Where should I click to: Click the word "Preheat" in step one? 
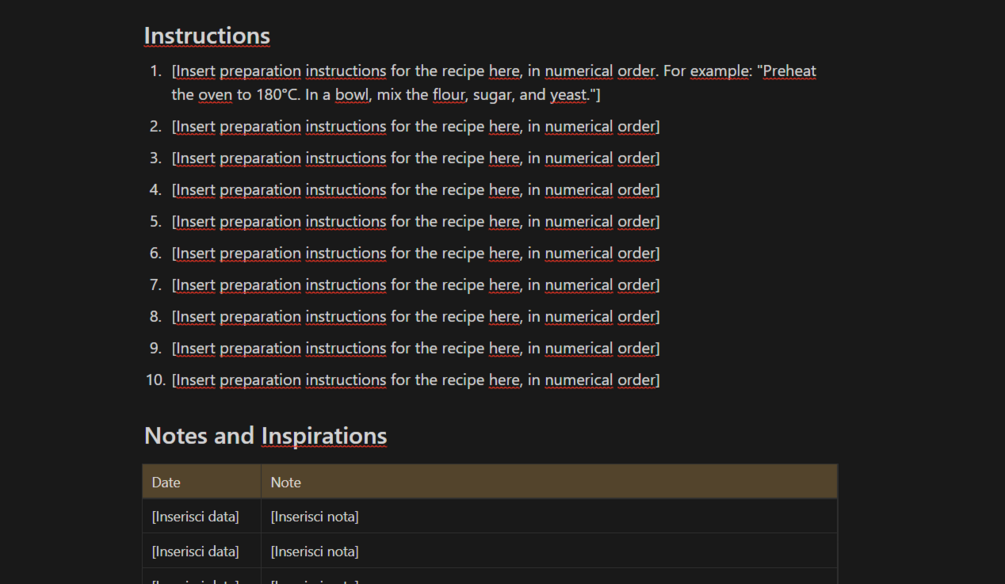tap(789, 71)
